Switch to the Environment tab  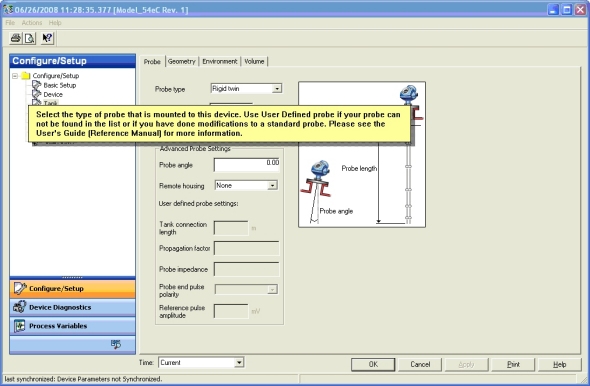click(220, 61)
